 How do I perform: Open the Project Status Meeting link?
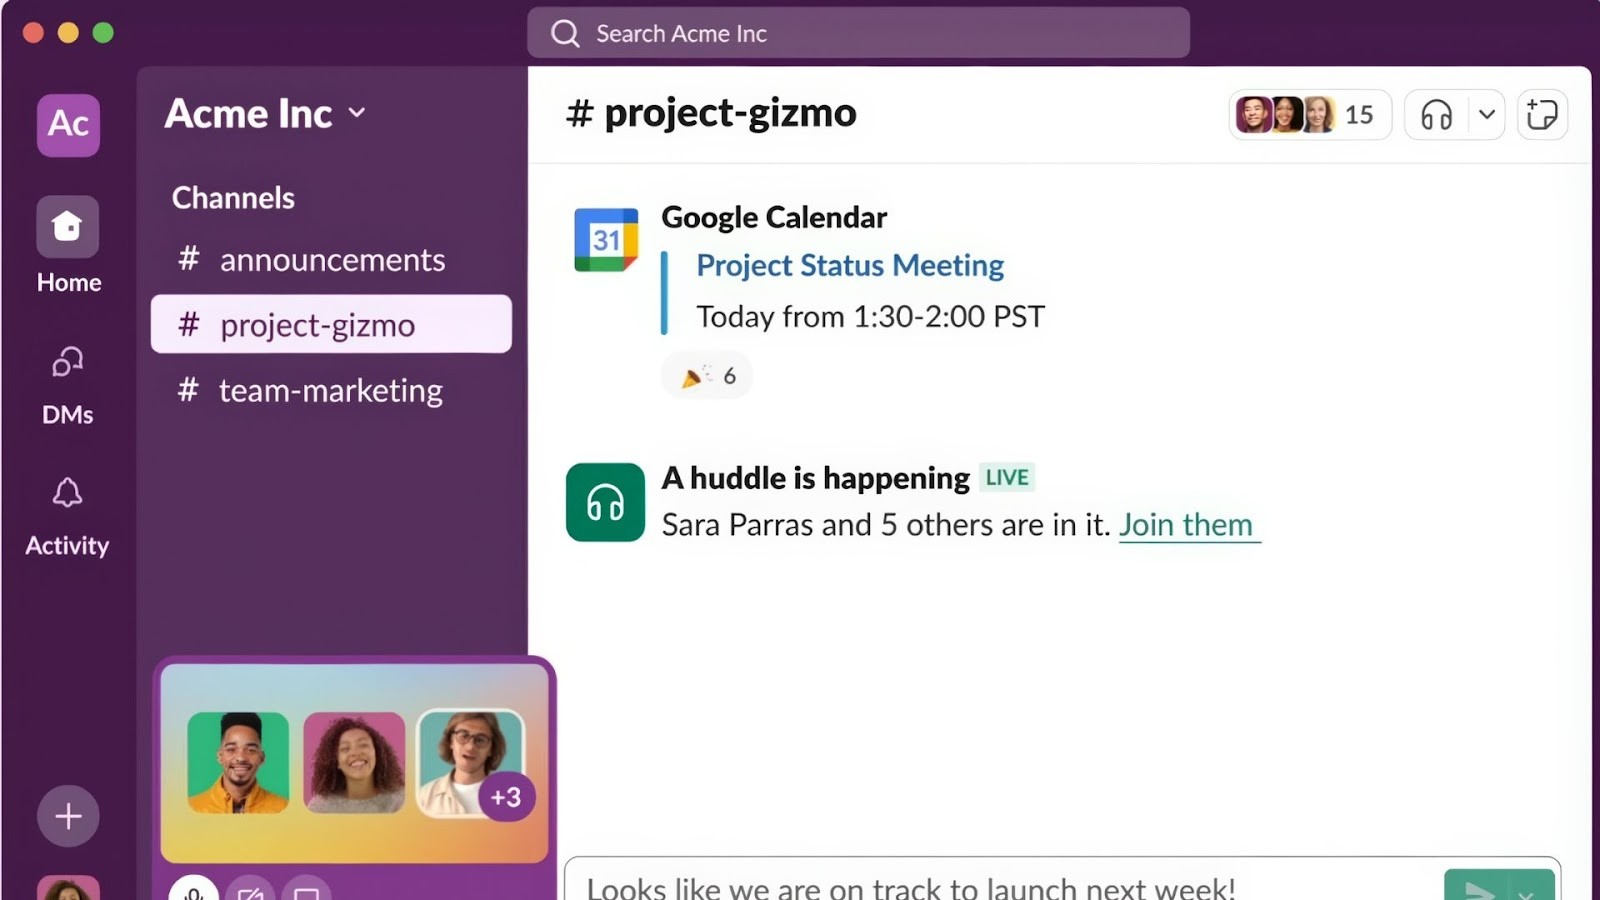[849, 265]
